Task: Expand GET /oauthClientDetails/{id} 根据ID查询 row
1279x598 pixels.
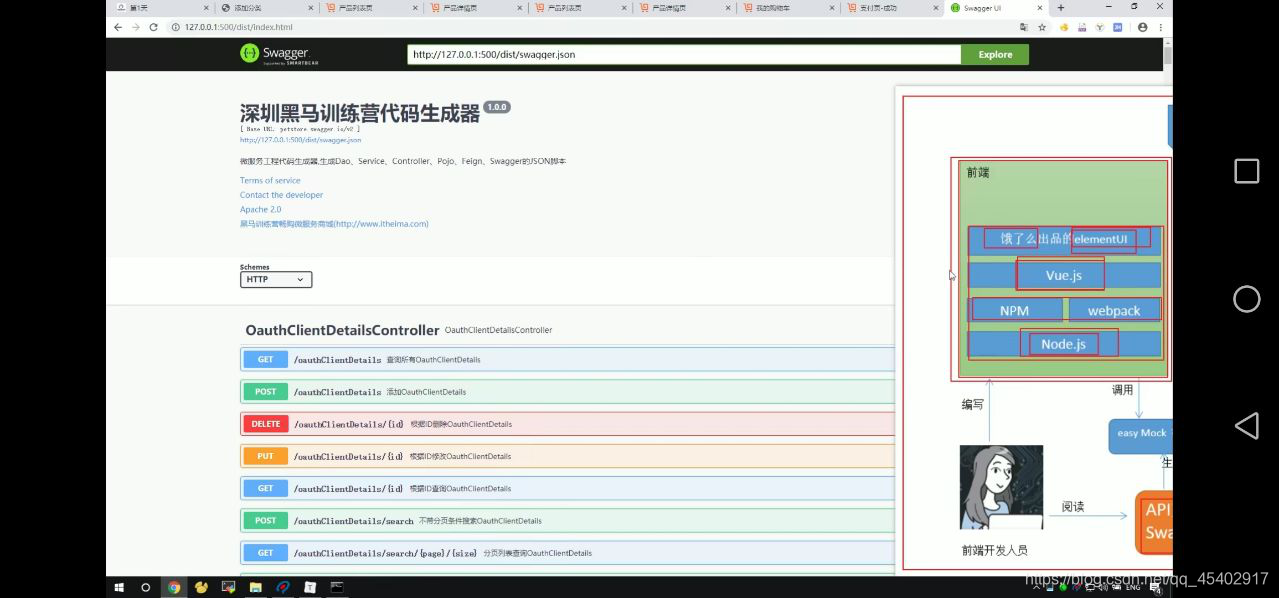Action: click(567, 488)
